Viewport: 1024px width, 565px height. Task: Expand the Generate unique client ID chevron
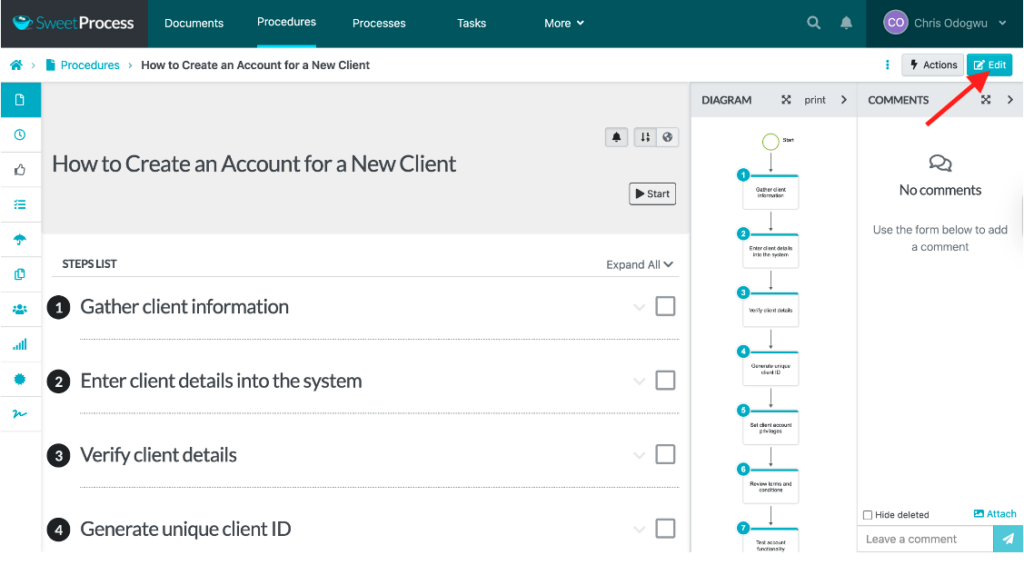point(639,528)
